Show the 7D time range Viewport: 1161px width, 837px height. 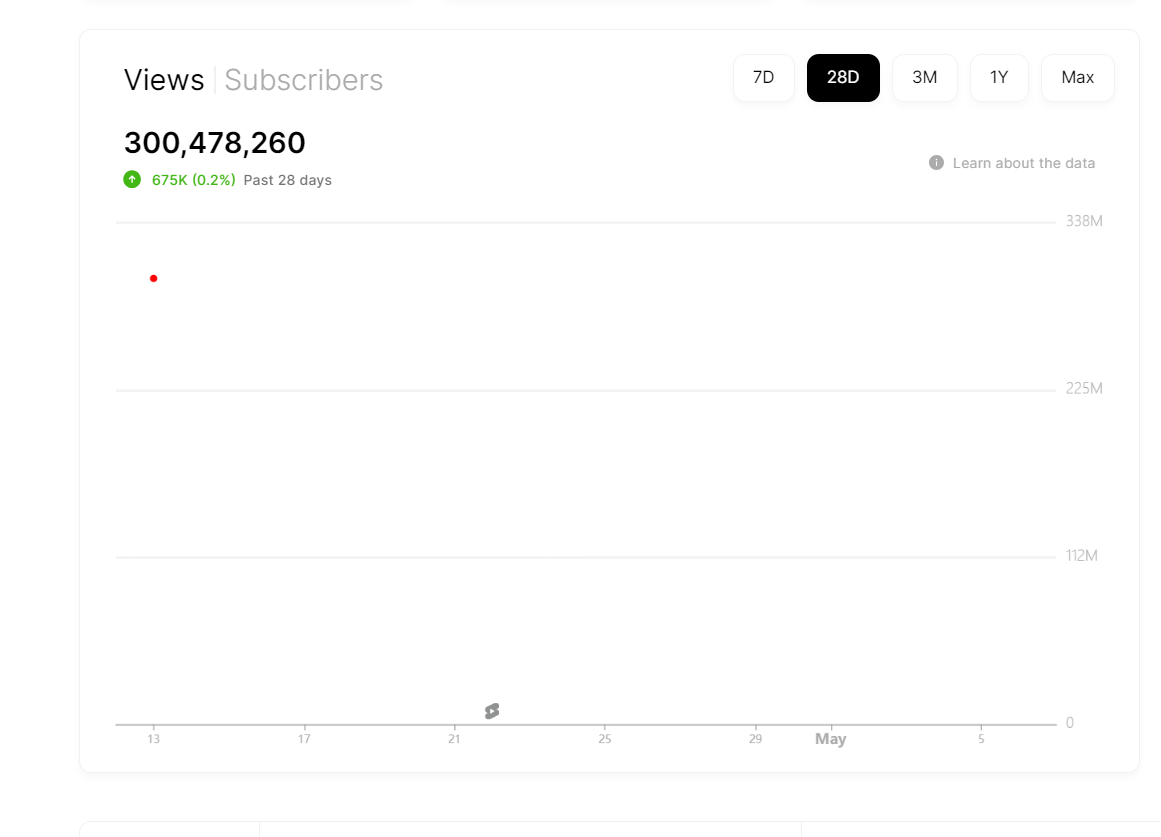763,78
